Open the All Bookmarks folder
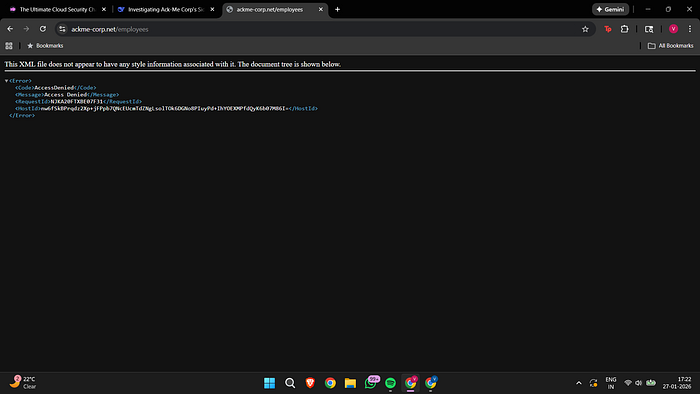The image size is (700, 394). (671, 46)
